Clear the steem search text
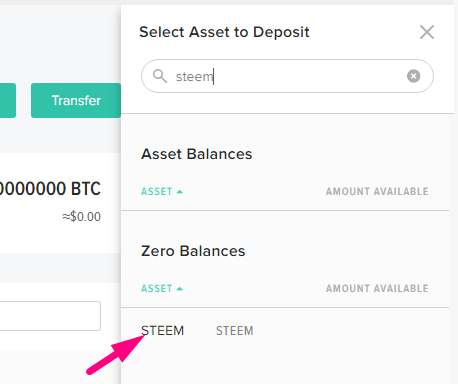The width and height of the screenshot is (458, 384). pyautogui.click(x=413, y=76)
